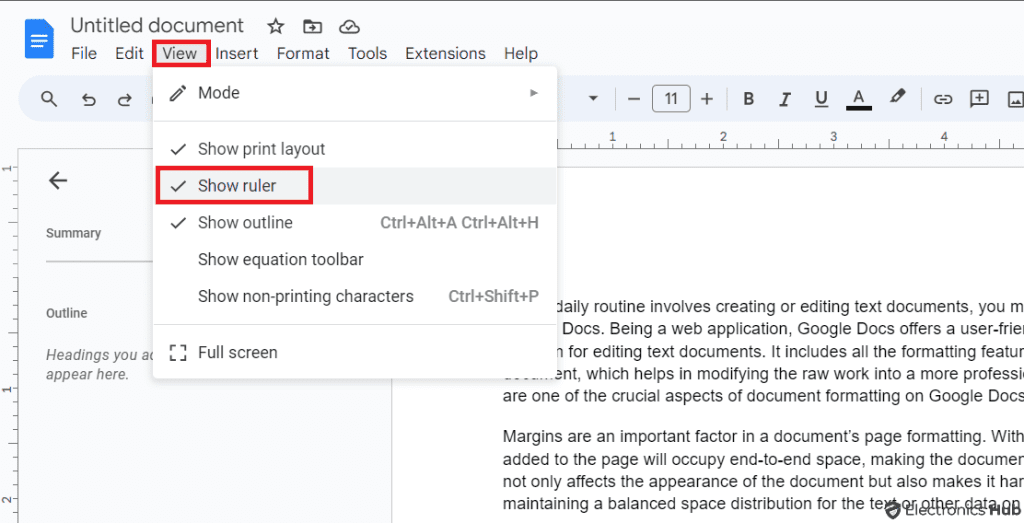Click the Google Docs home icon
The width and height of the screenshot is (1024, 523).
click(x=40, y=40)
